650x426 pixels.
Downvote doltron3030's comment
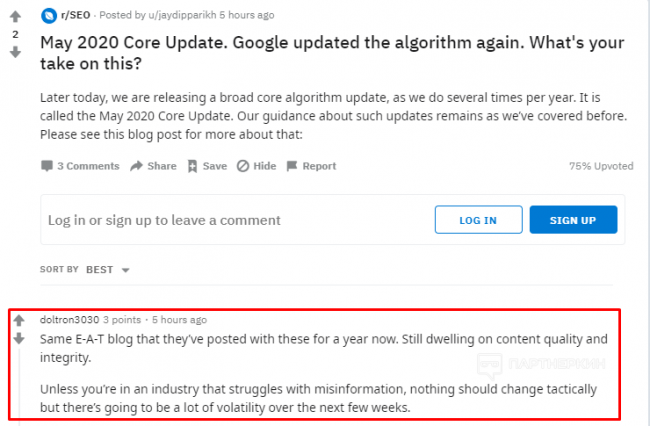click(18, 340)
